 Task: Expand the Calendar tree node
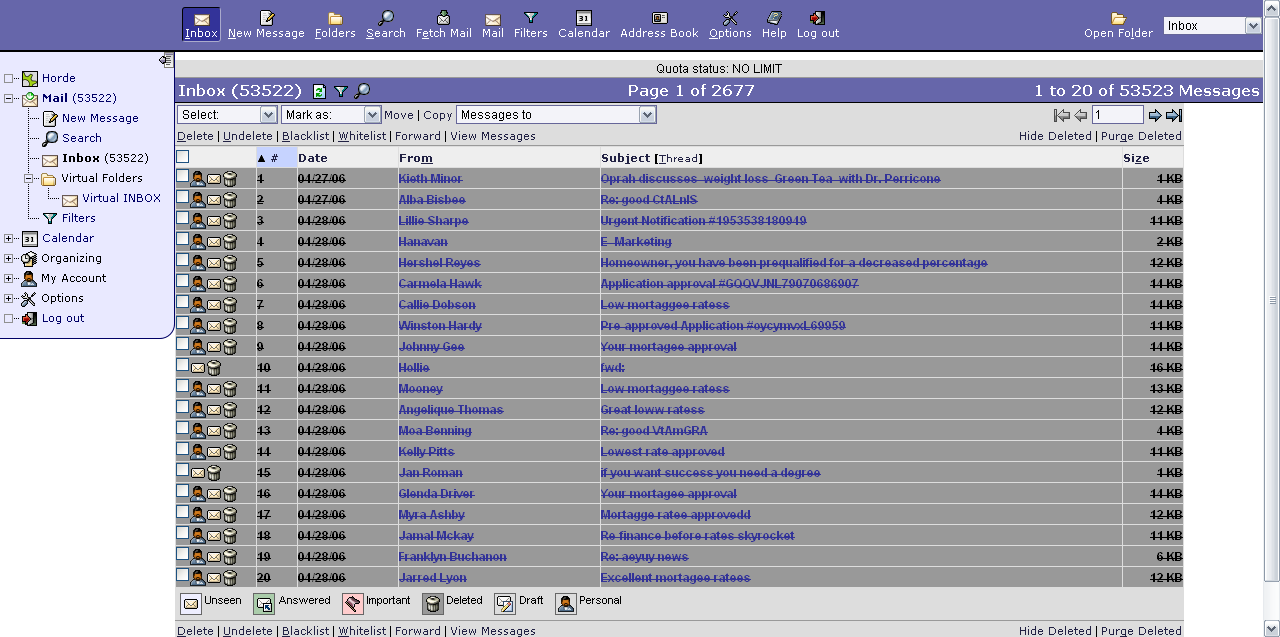[x=9, y=238]
